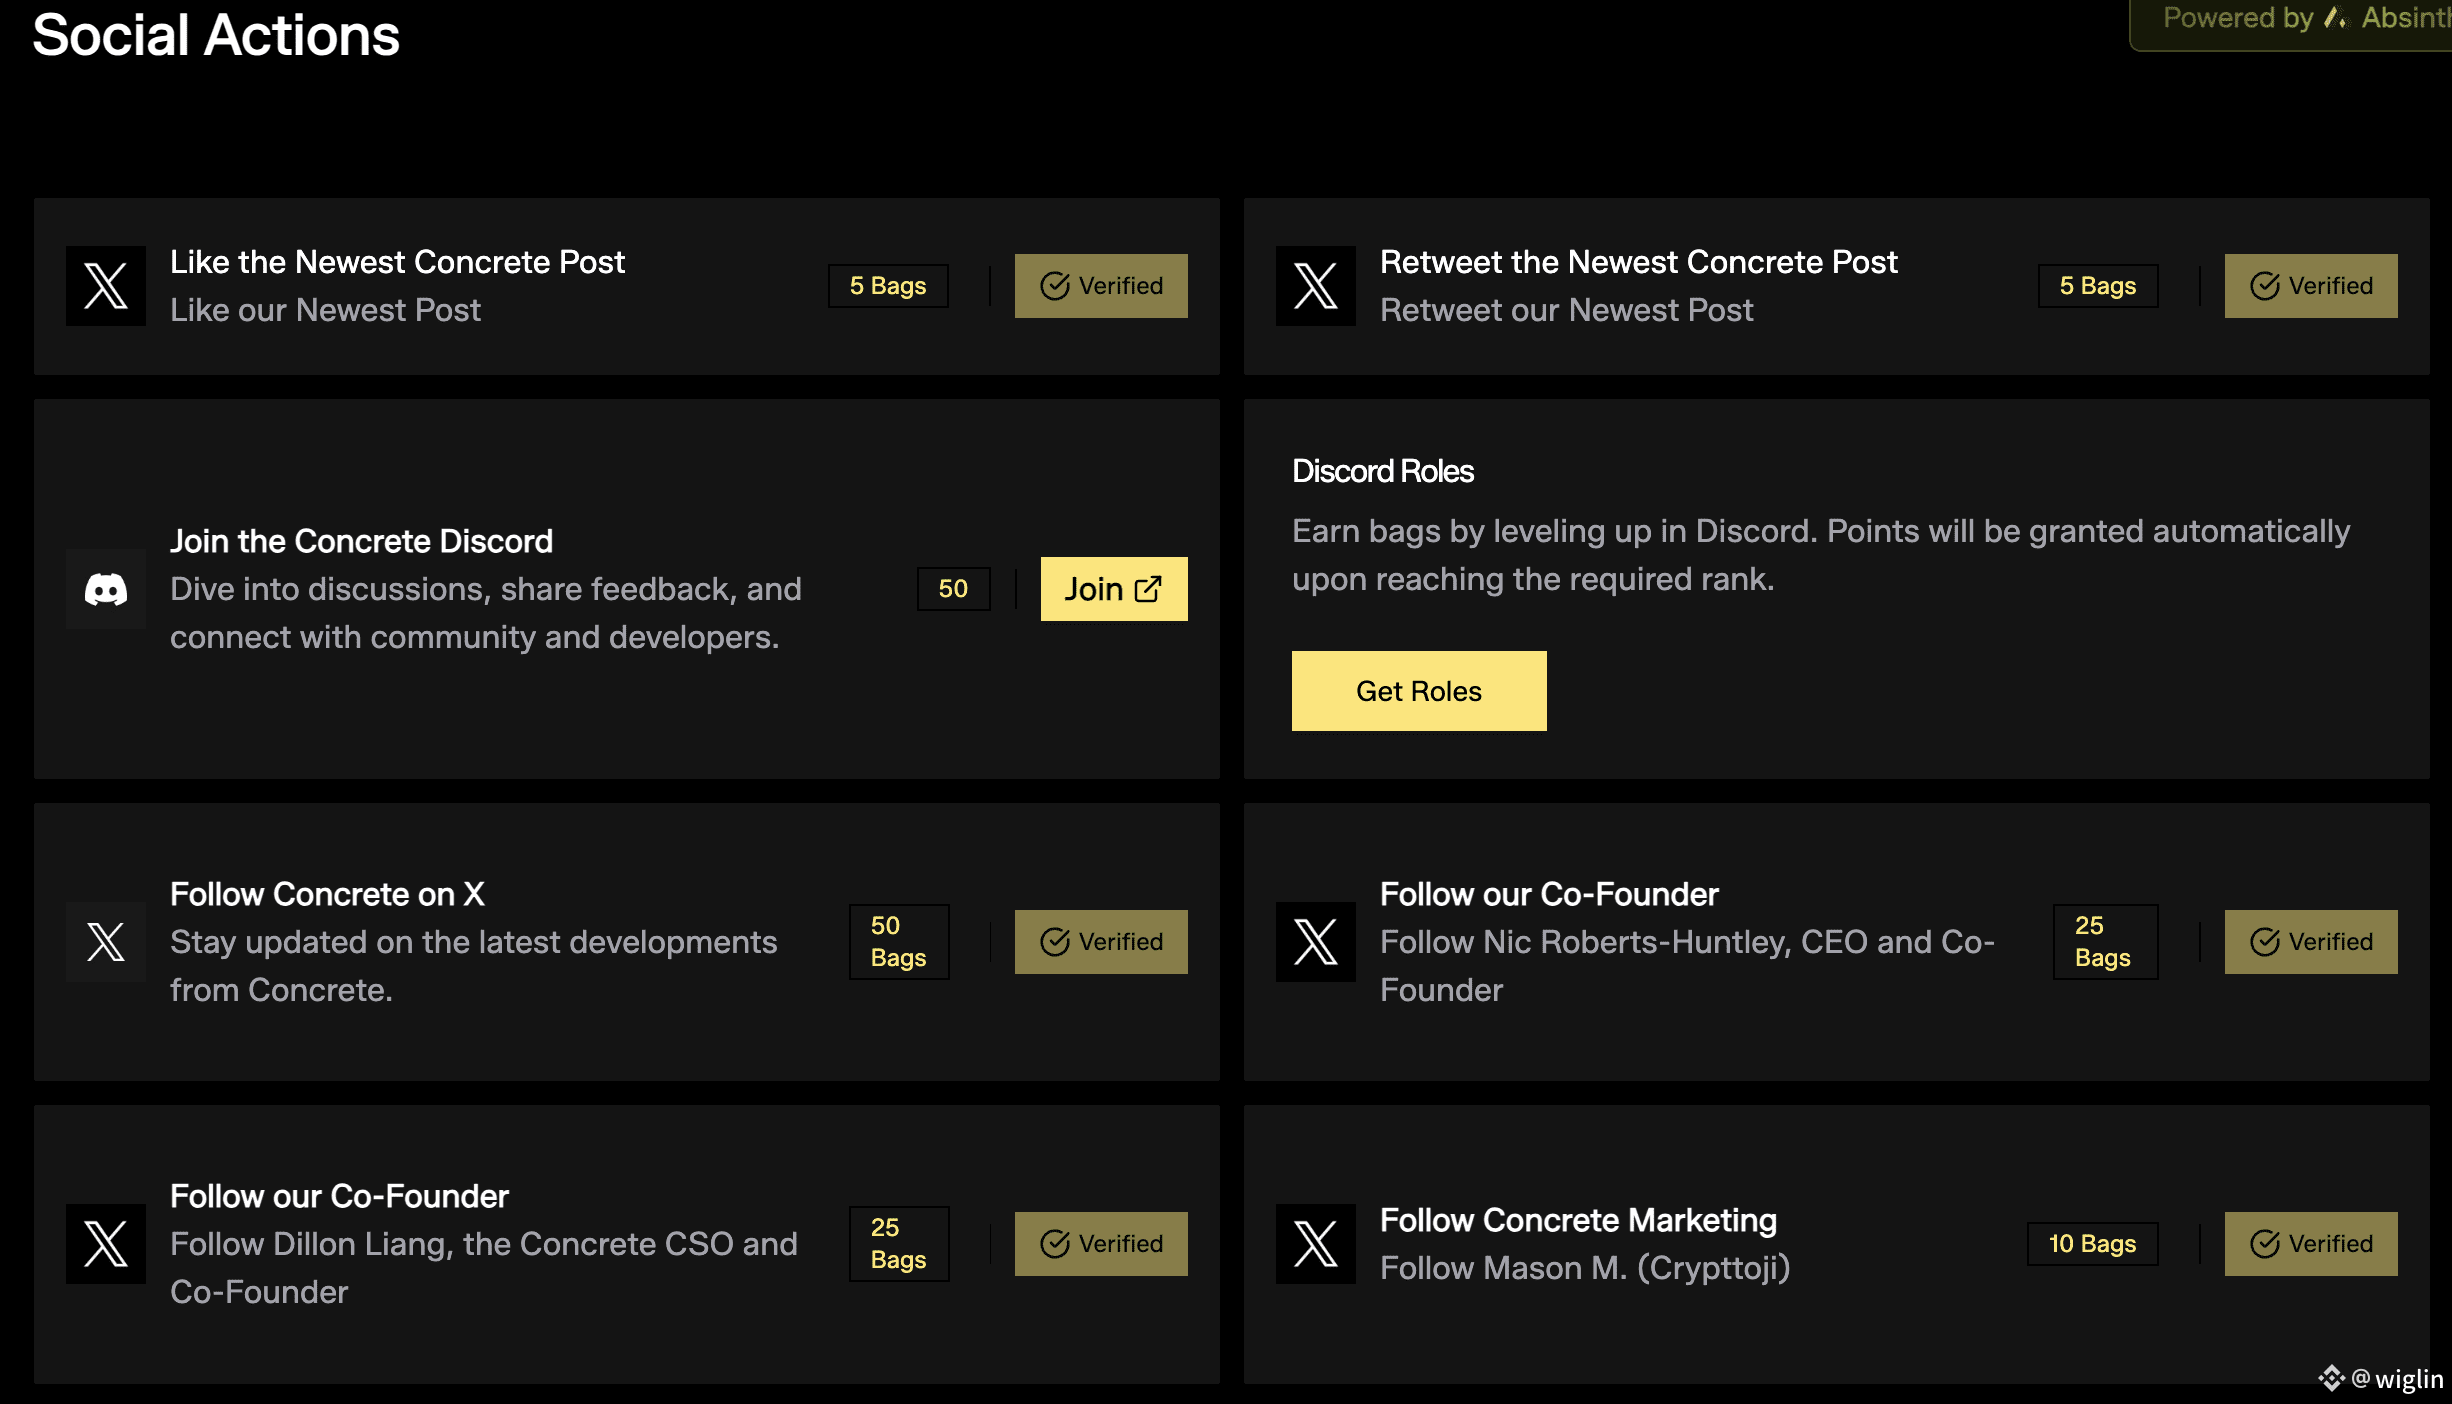Click Verified button for Follow Concrete on X
This screenshot has width=2452, height=1404.
tap(1101, 942)
